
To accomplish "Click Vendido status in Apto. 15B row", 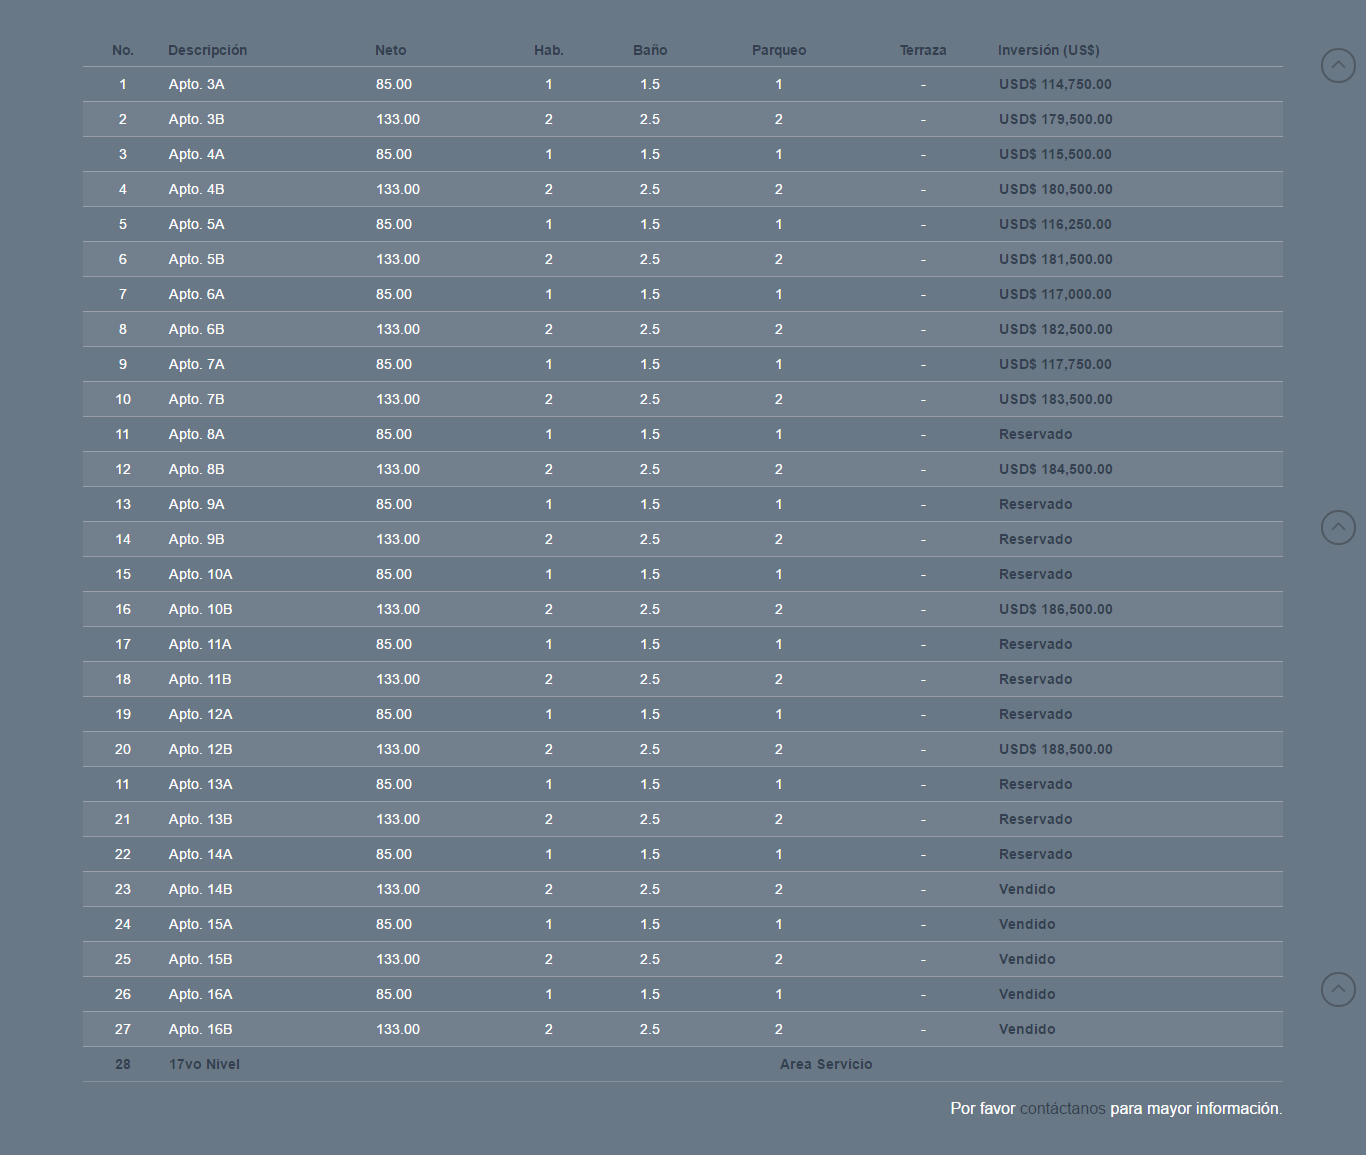I will pos(1027,960).
